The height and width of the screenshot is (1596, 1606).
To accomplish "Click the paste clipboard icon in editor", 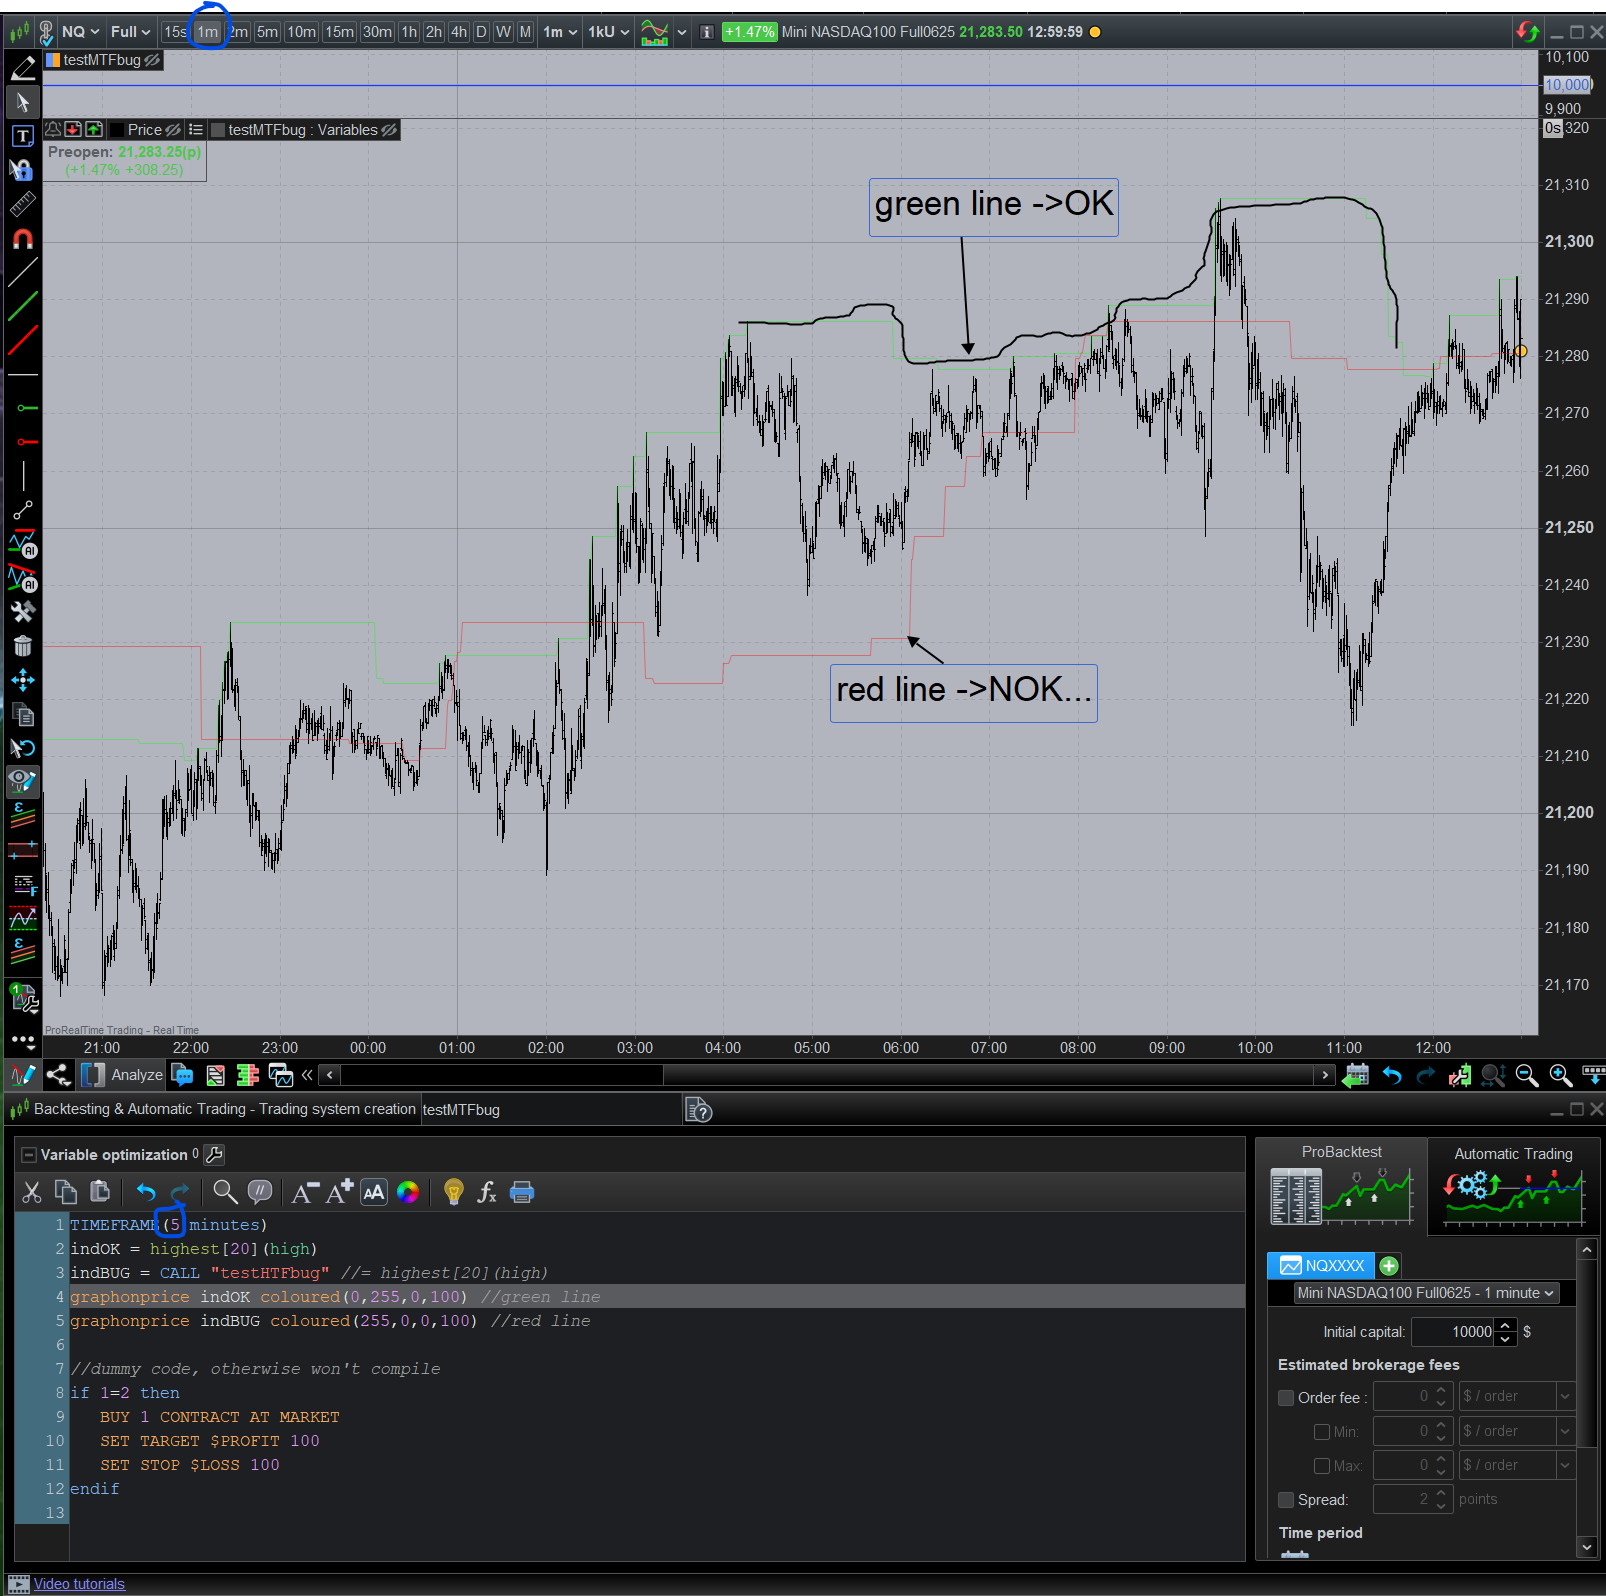I will [x=100, y=1192].
